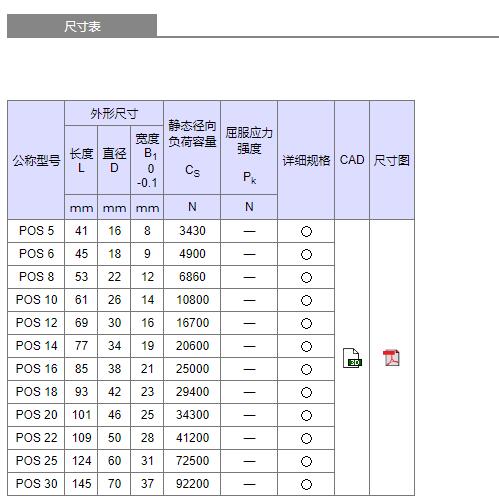
Task: Click the detail spec circle for POS 18
Action: (306, 392)
